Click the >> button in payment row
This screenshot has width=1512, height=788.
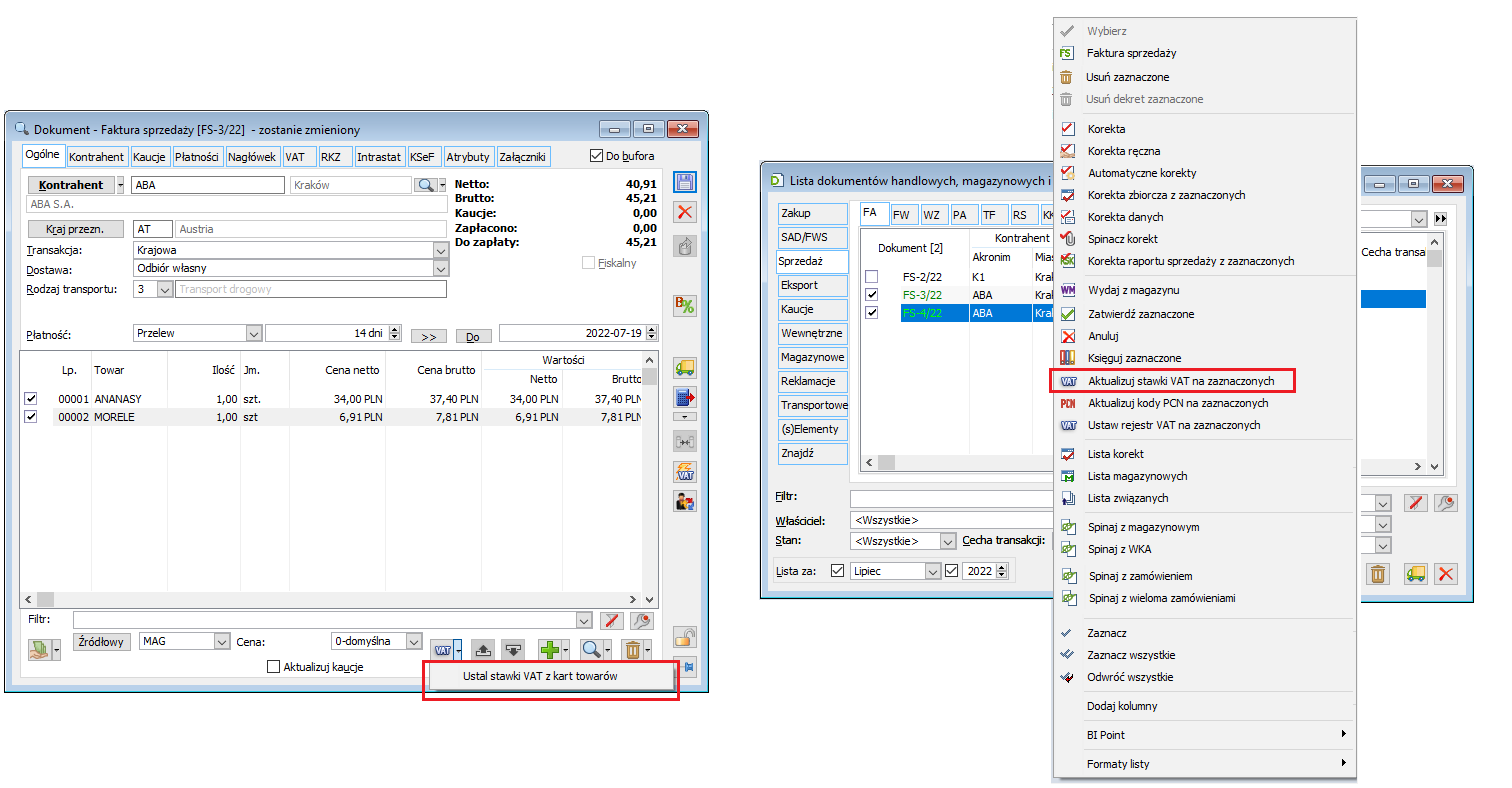pyautogui.click(x=427, y=337)
